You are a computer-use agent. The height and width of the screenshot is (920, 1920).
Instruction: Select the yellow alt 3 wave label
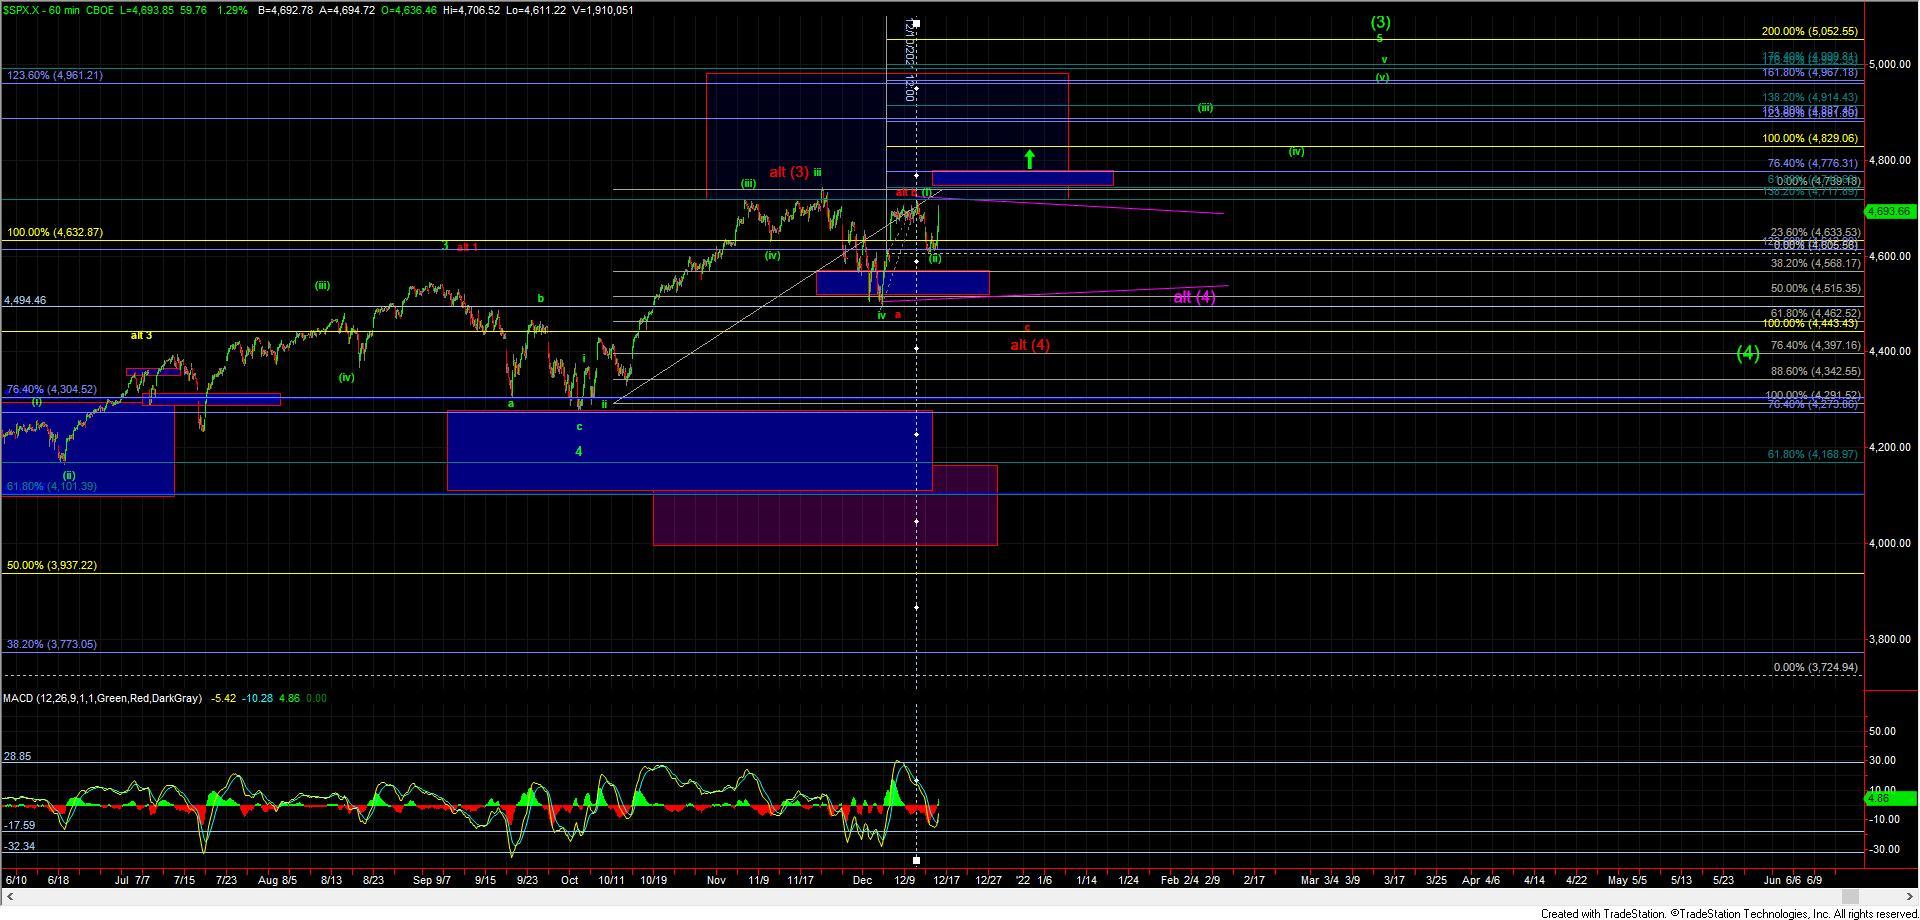pyautogui.click(x=141, y=335)
